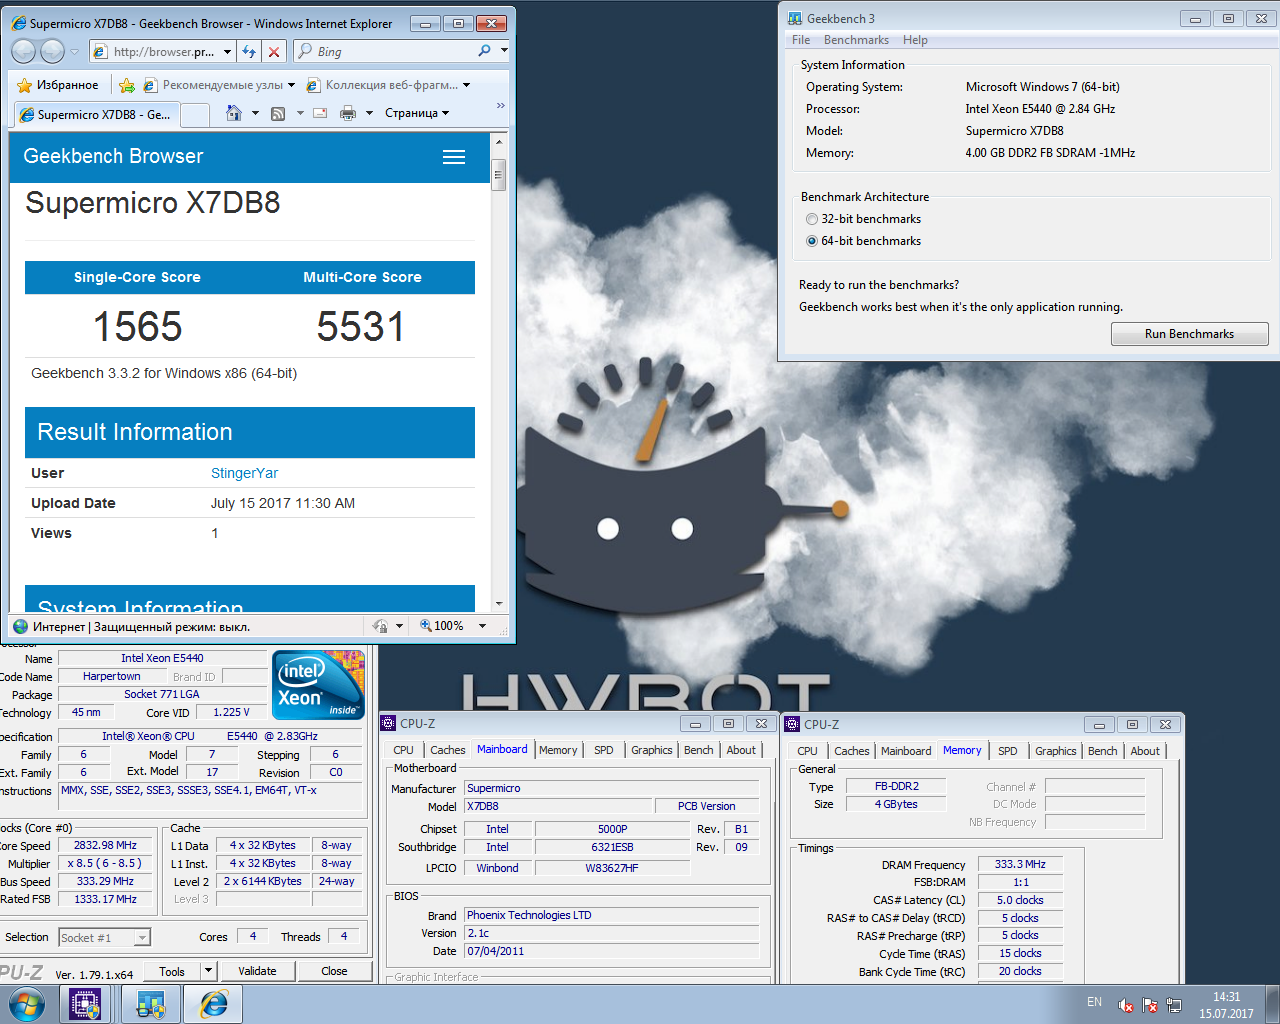This screenshot has width=1280, height=1024.
Task: Open the network connection tray icon
Action: coord(1174,1005)
